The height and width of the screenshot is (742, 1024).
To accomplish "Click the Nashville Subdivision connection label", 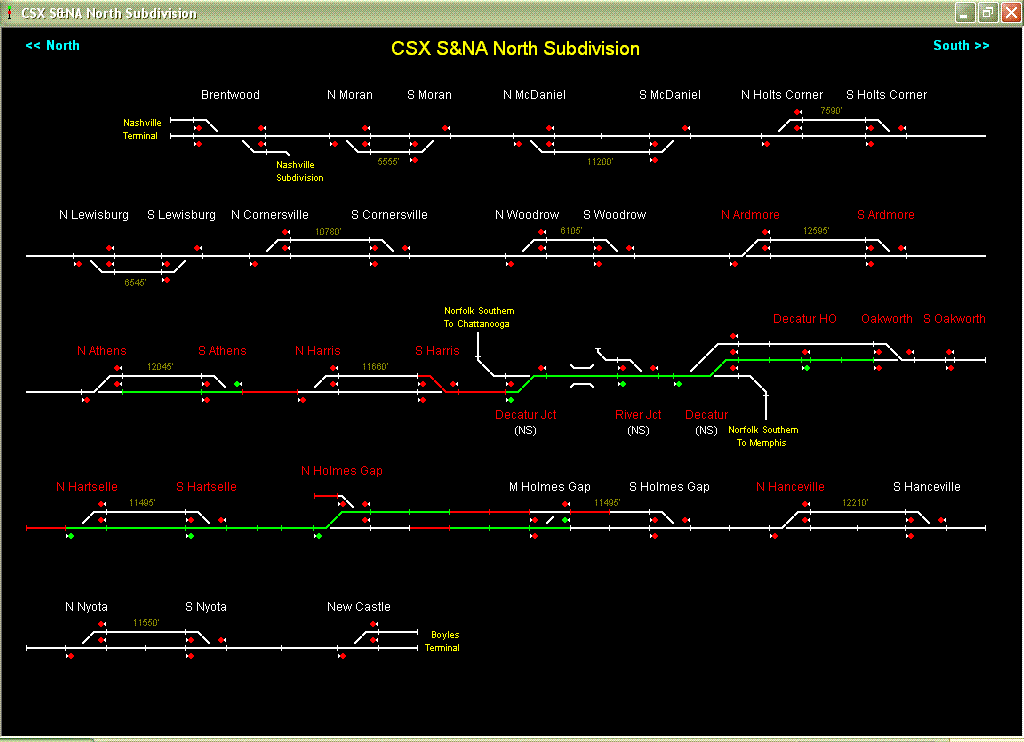I will click(x=299, y=171).
